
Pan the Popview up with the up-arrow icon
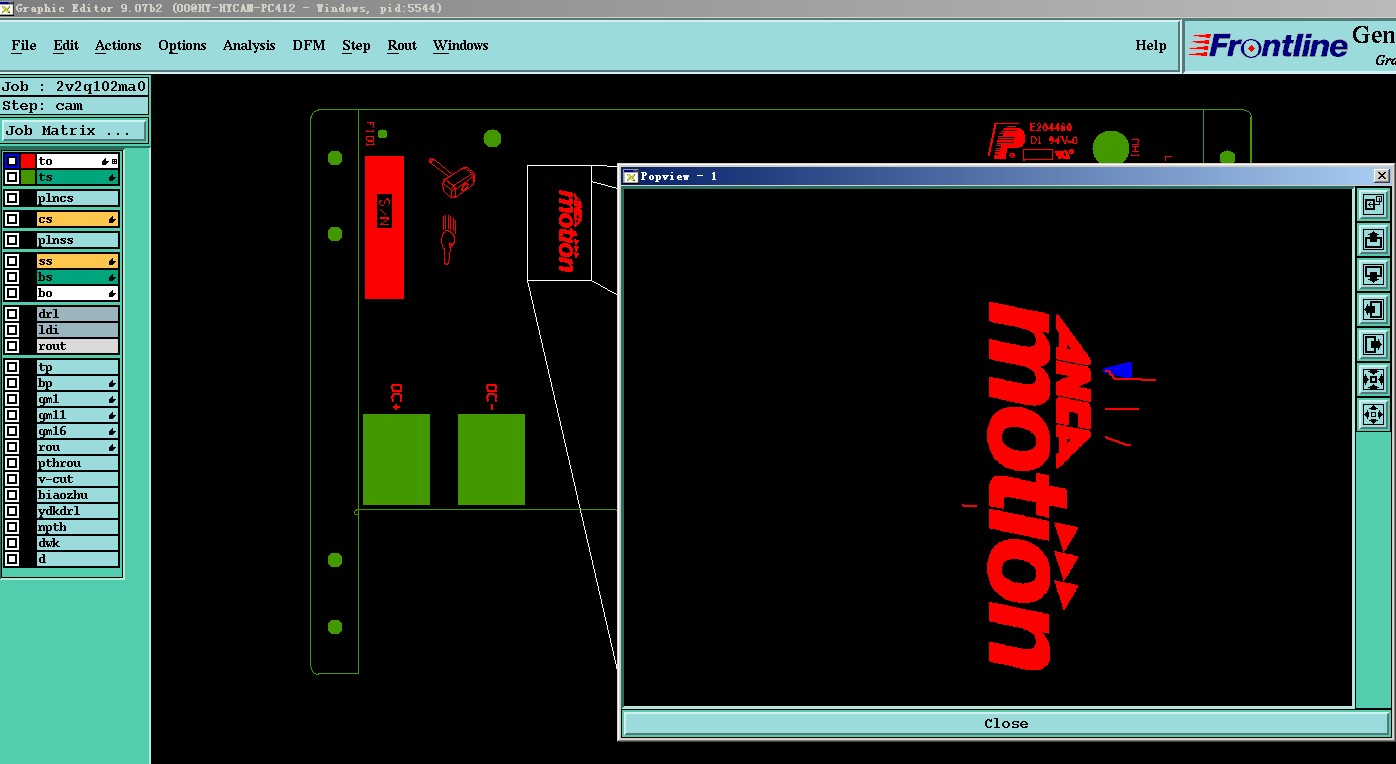pos(1373,239)
